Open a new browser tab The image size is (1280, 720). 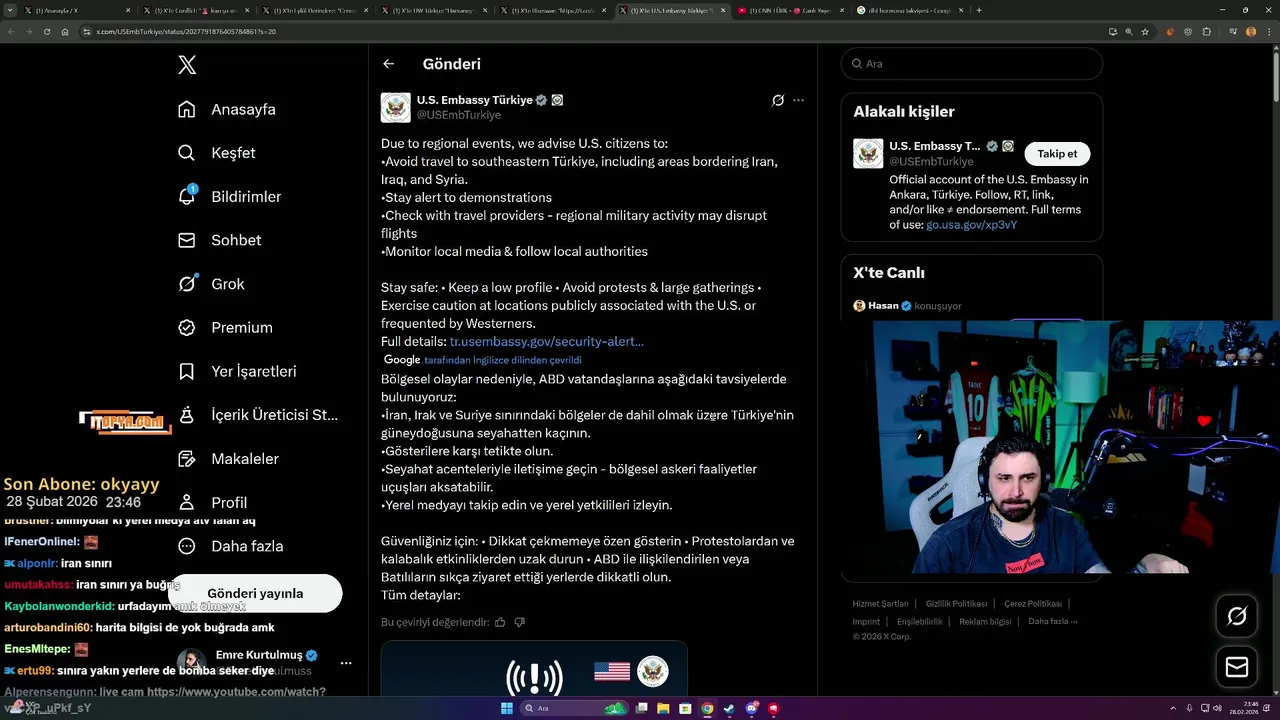tap(979, 10)
